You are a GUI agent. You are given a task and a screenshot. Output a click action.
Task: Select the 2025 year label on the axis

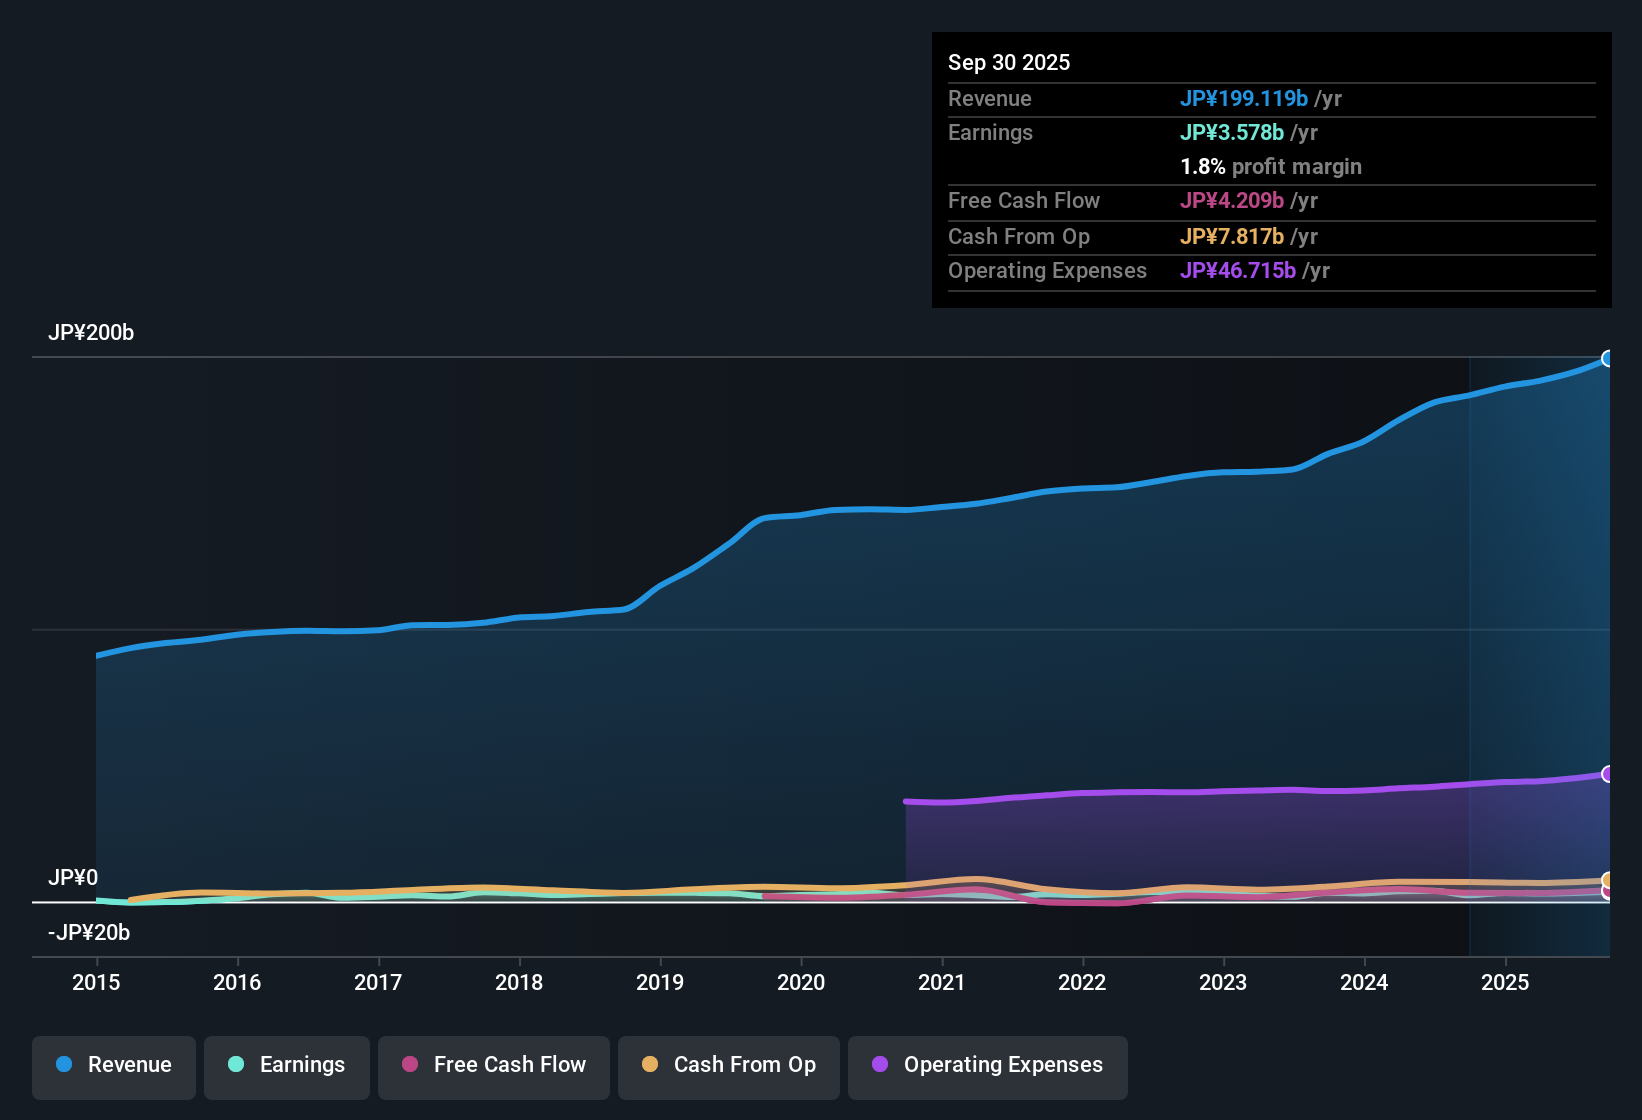pos(1506,983)
